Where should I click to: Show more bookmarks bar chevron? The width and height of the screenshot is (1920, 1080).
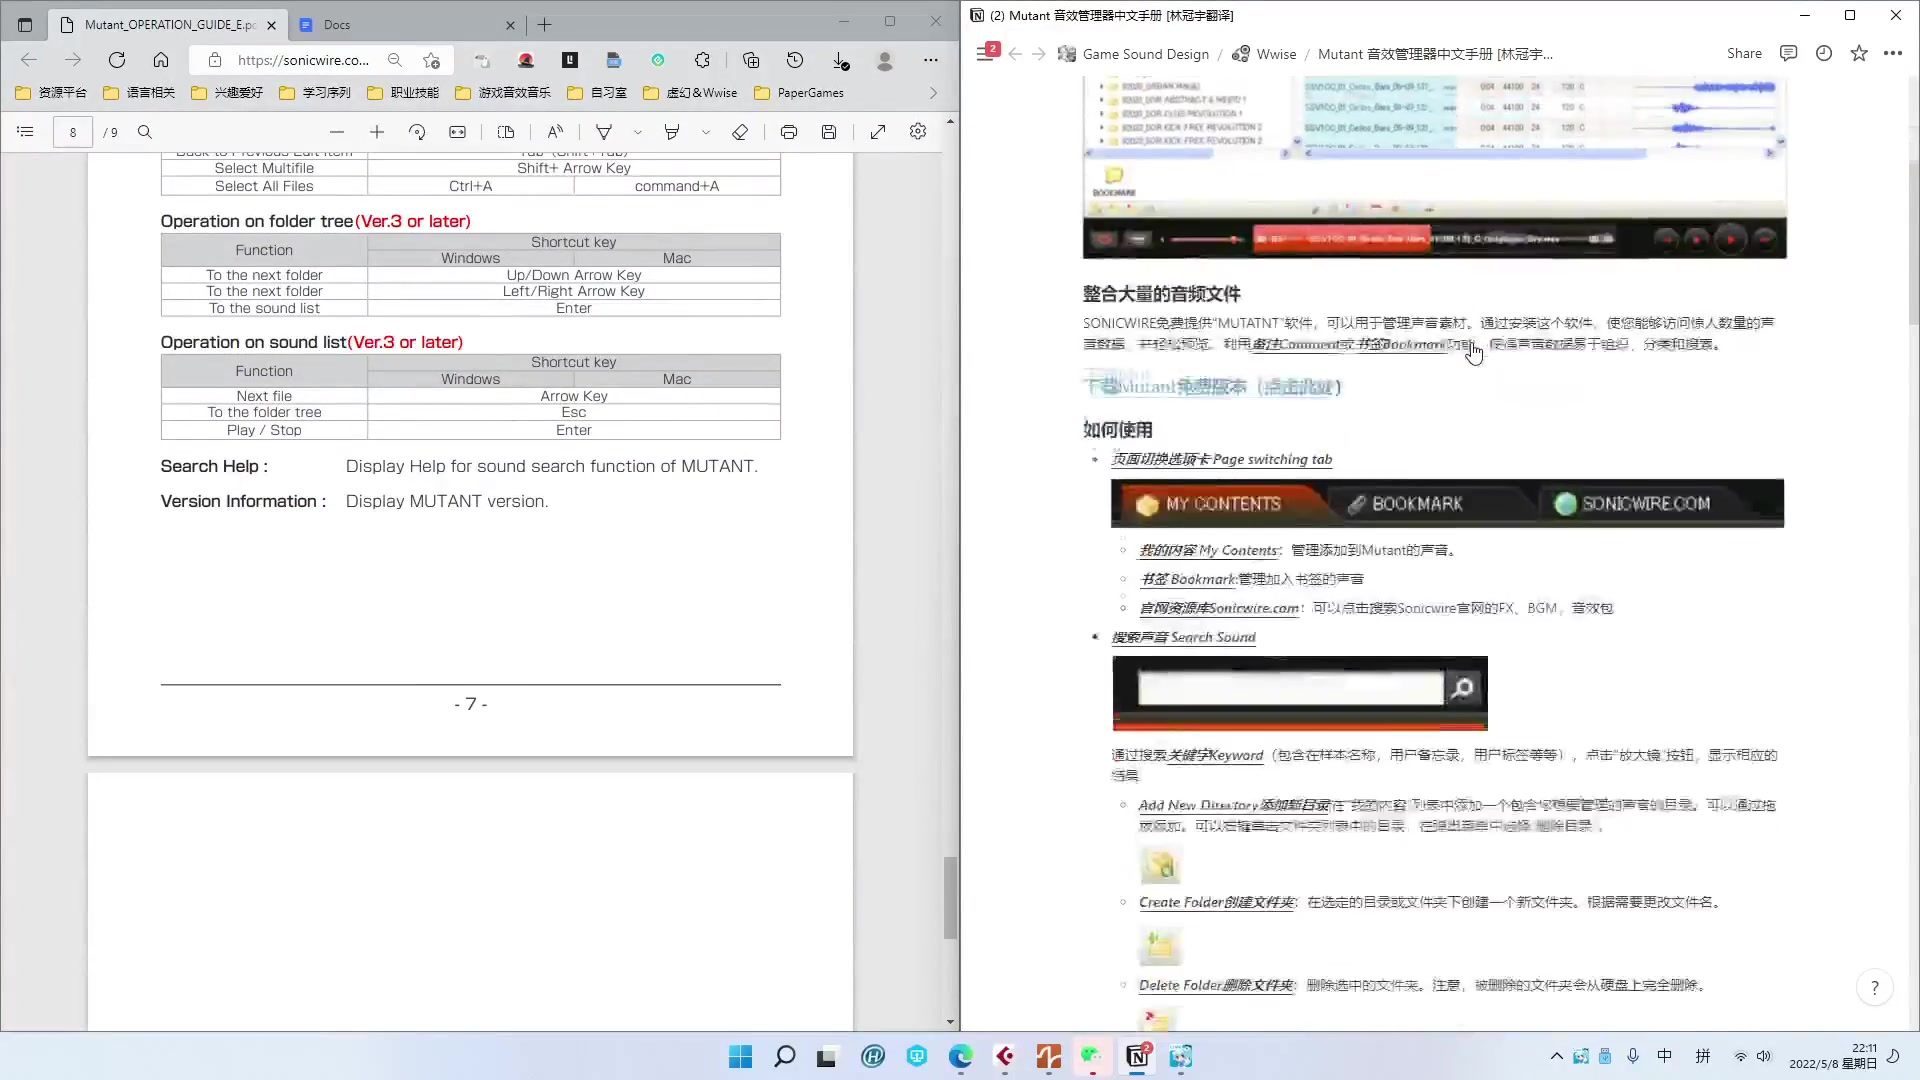coord(933,93)
